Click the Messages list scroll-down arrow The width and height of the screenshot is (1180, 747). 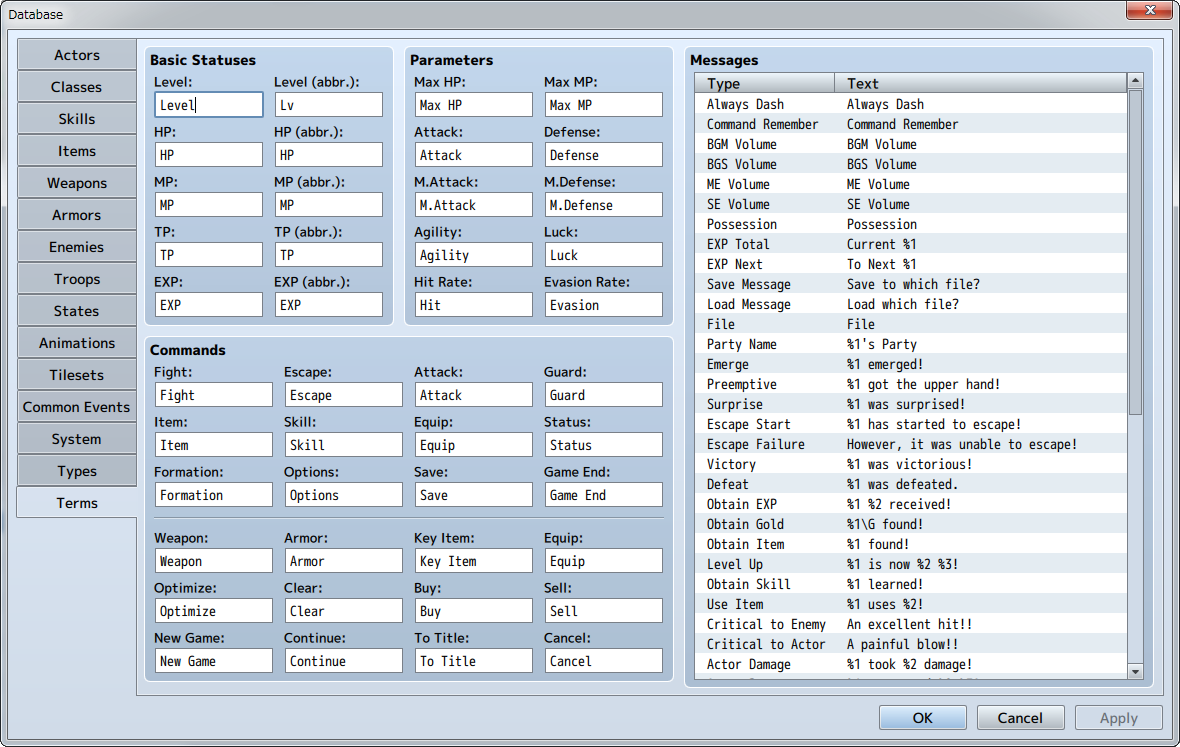click(x=1135, y=671)
